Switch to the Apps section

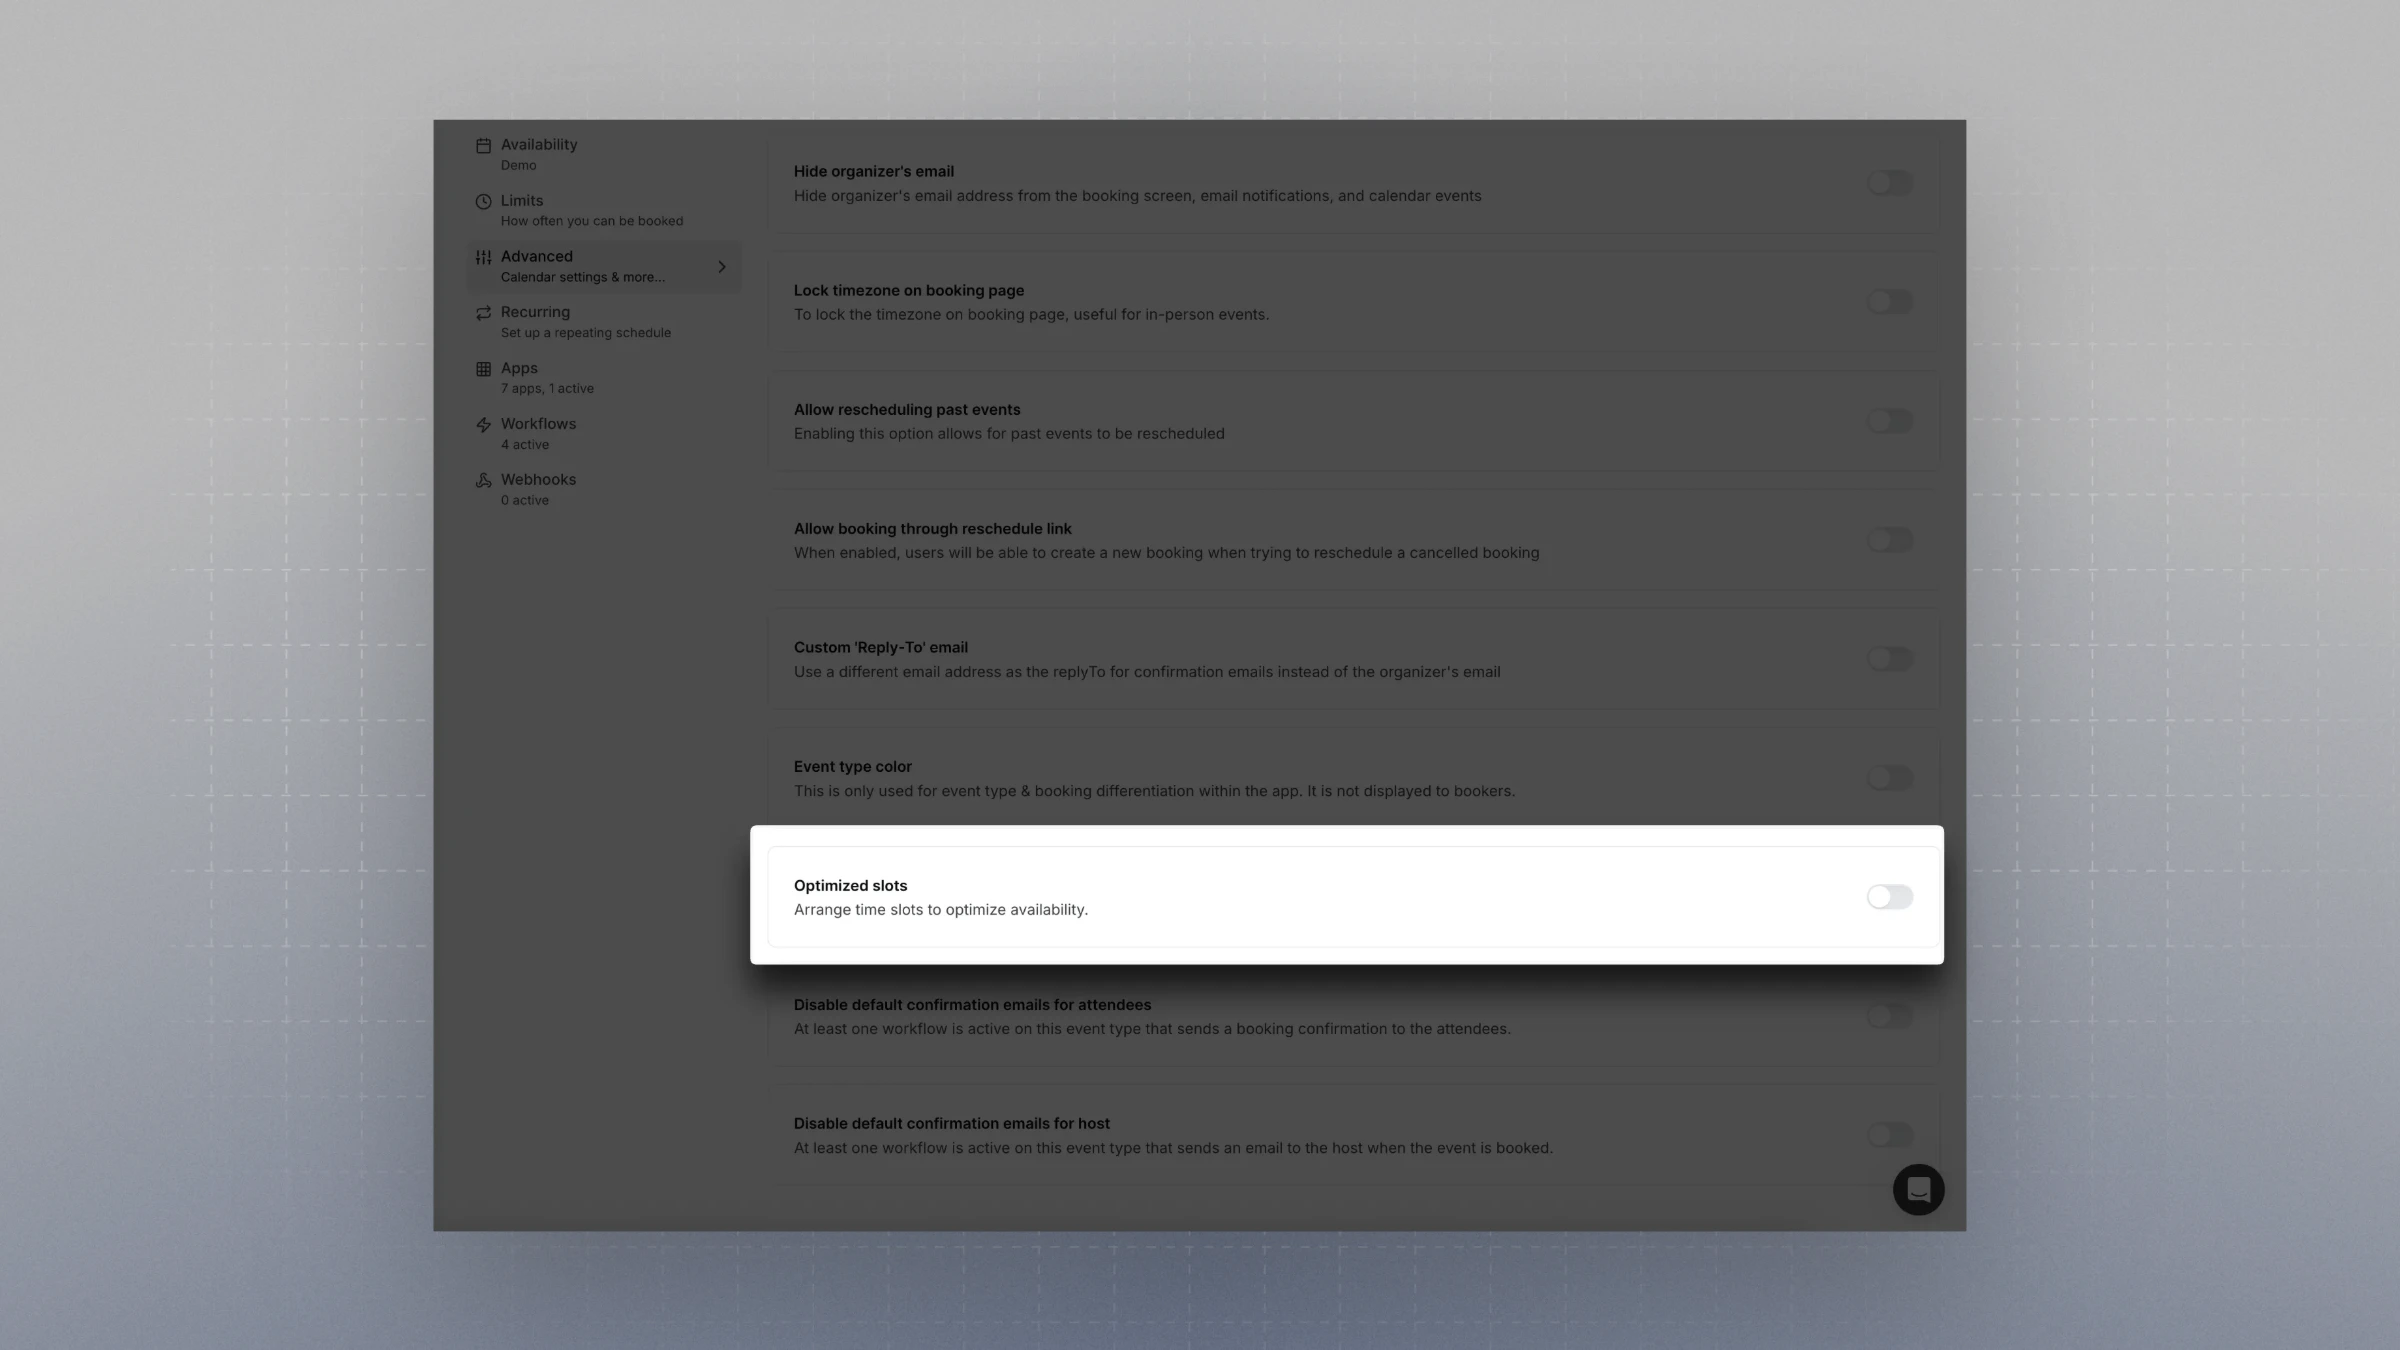519,368
